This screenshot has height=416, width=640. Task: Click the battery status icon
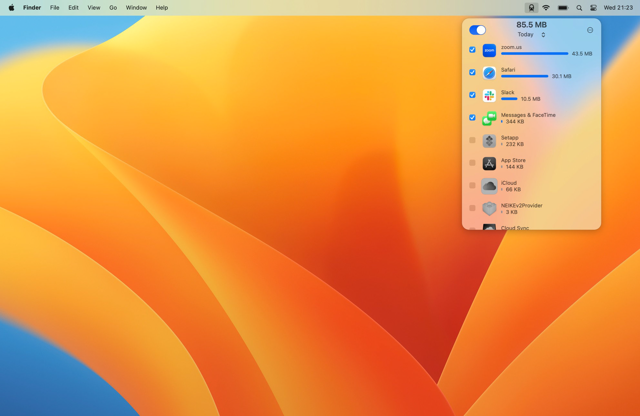click(563, 8)
